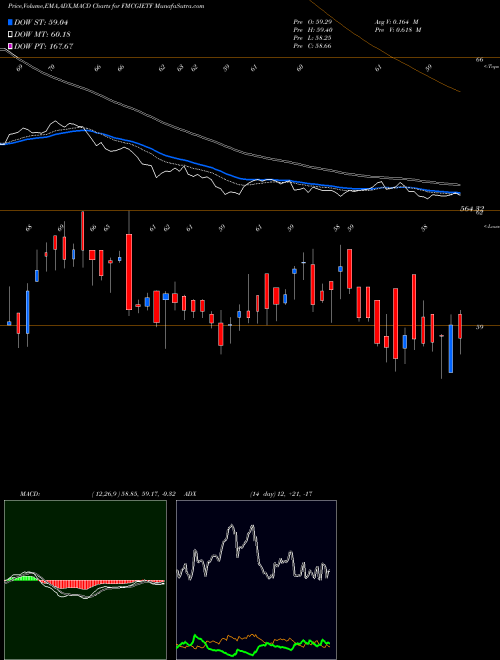The image size is (500, 660).
Task: Click the '59' price label at horizontal line
Action: pos(479,327)
